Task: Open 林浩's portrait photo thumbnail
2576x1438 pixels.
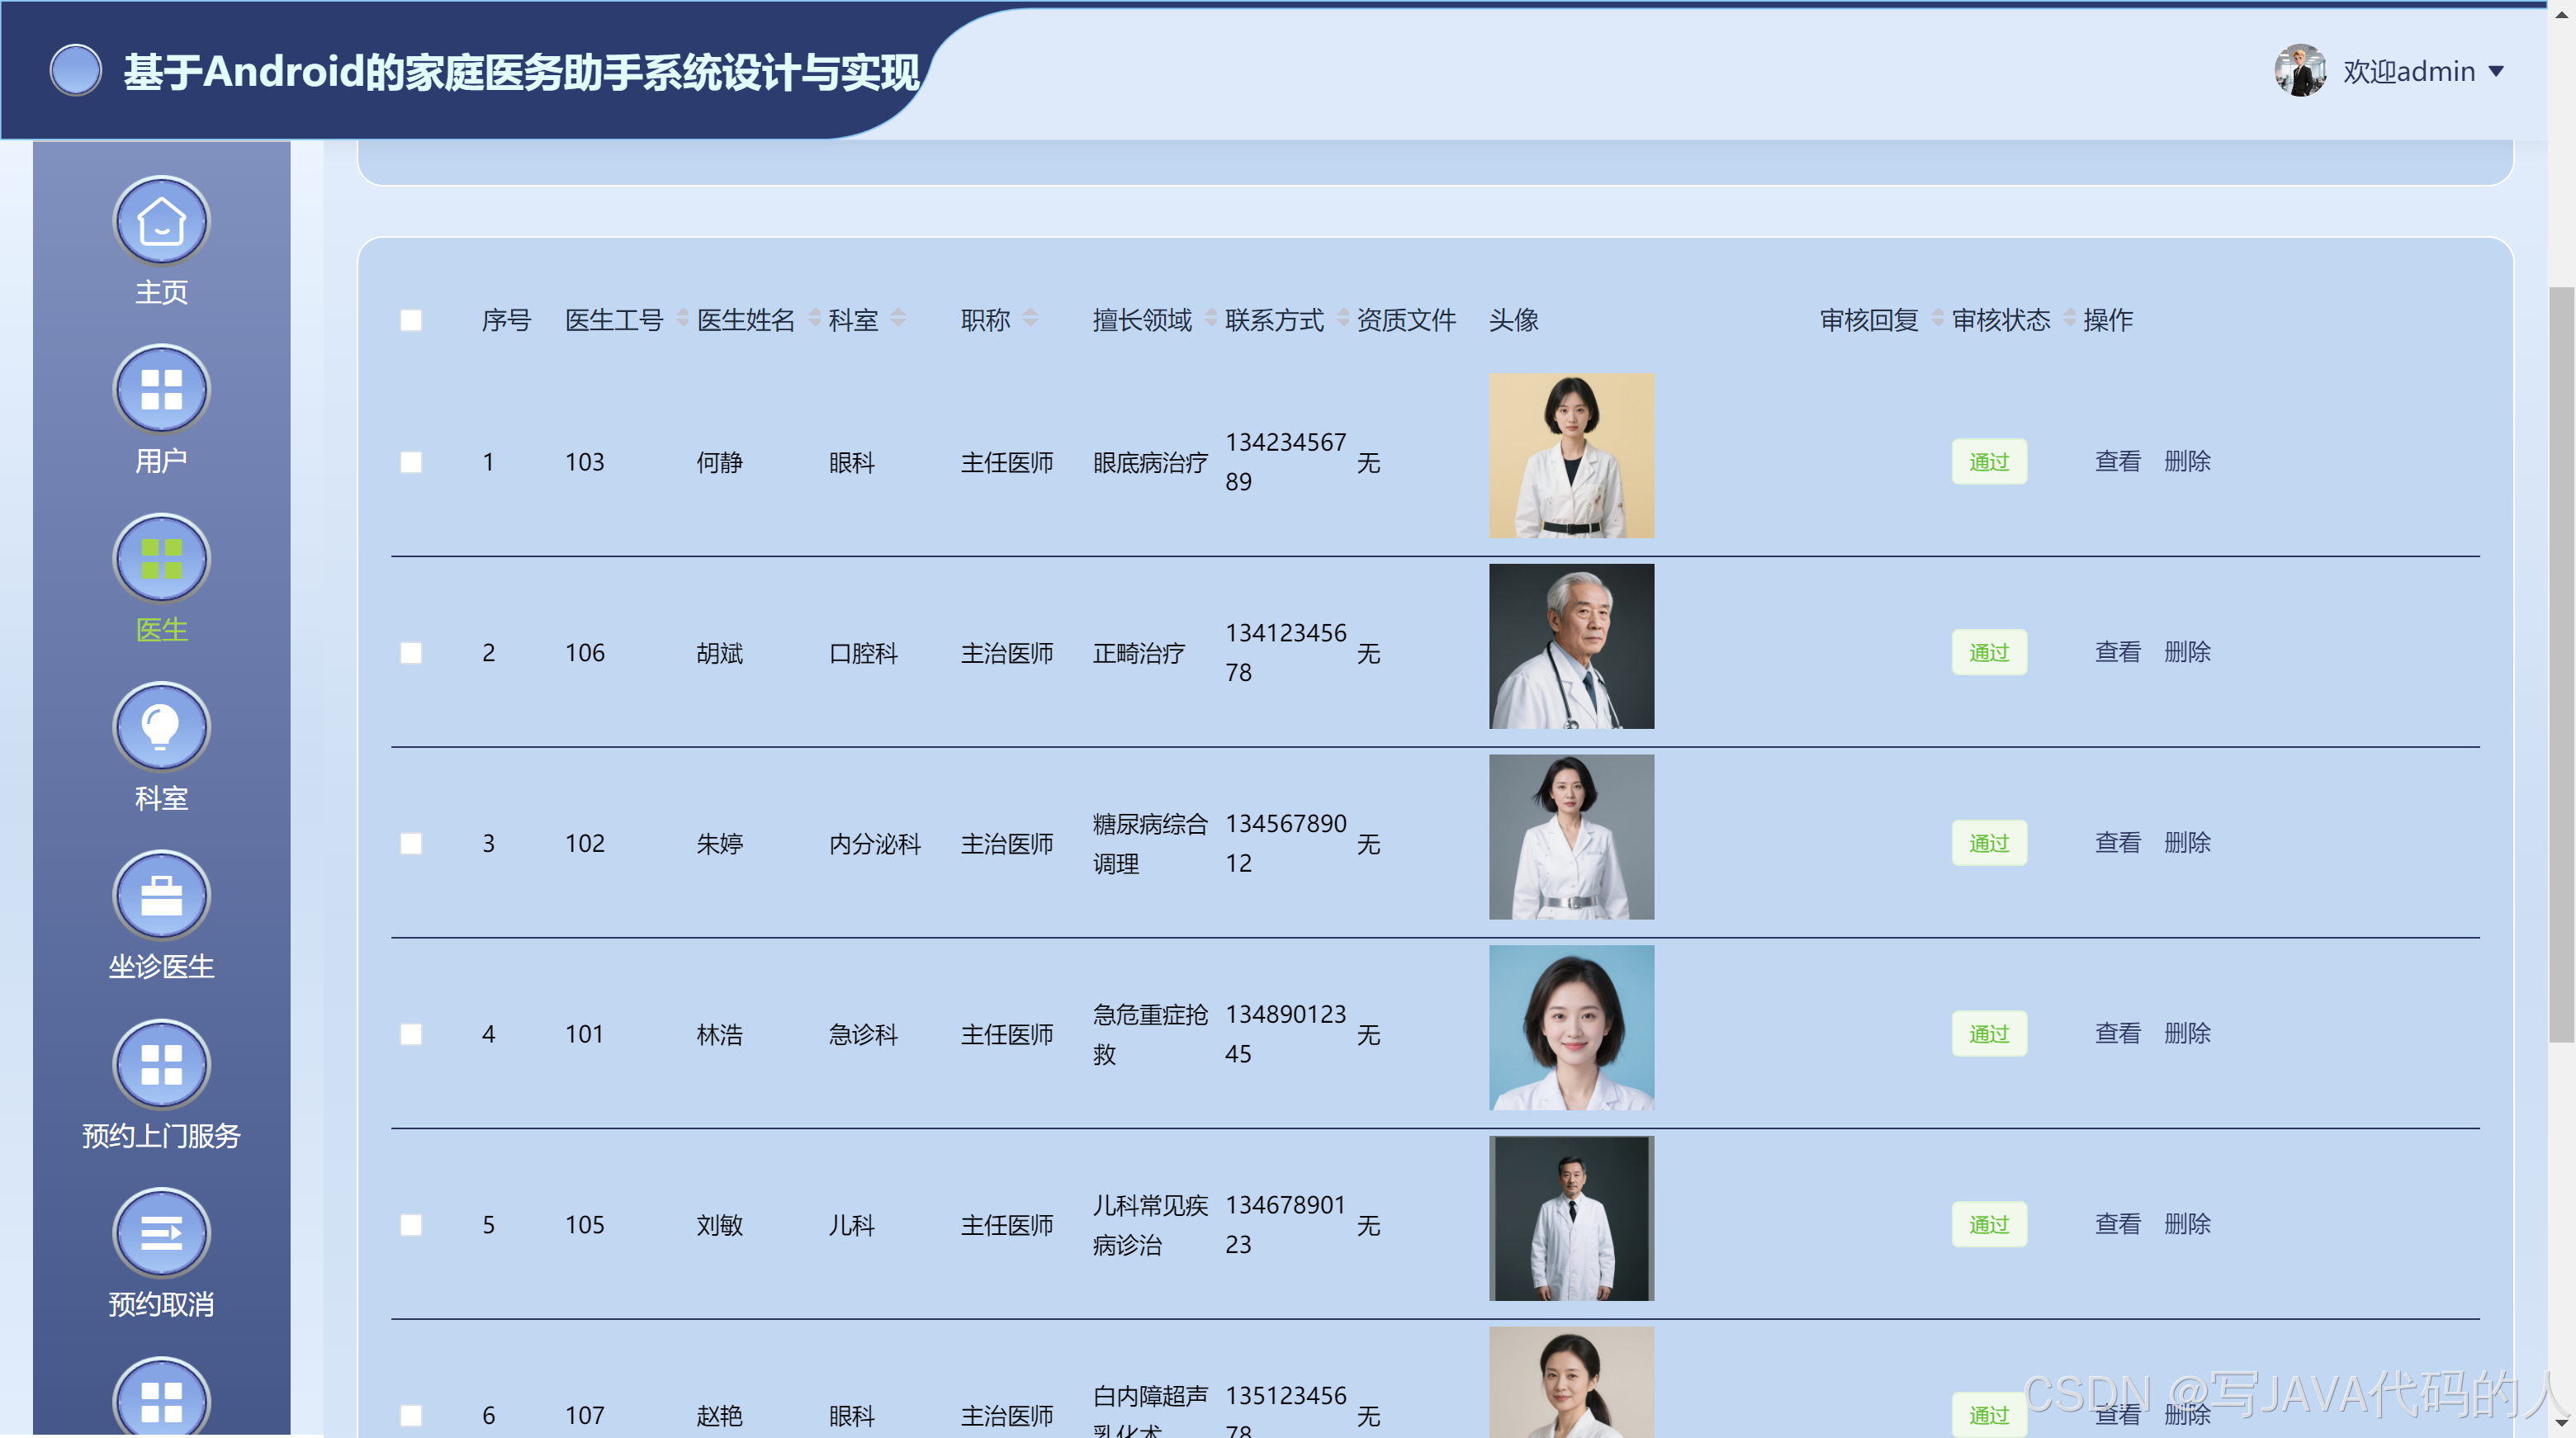Action: click(x=1571, y=1028)
